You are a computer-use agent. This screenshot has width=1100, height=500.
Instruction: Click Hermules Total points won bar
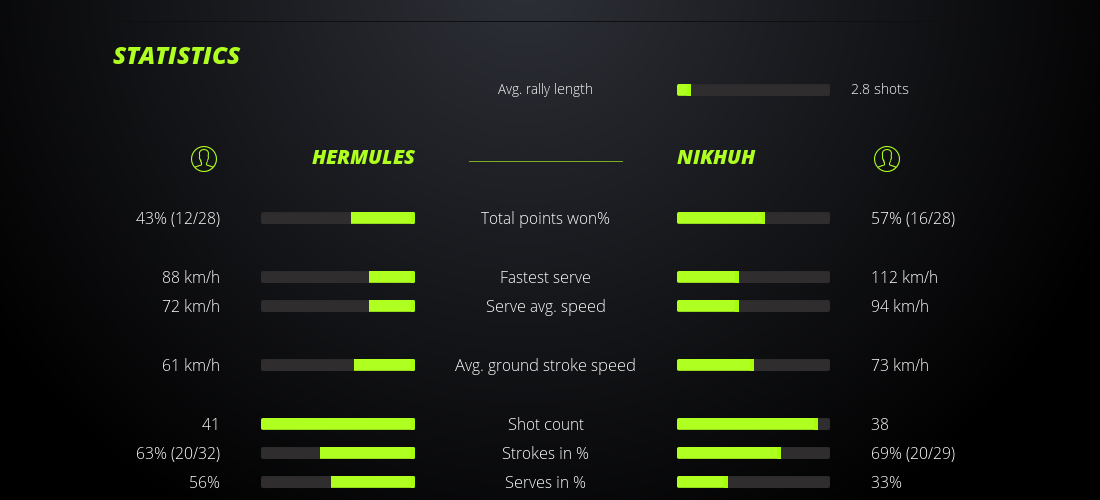pyautogui.click(x=338, y=218)
